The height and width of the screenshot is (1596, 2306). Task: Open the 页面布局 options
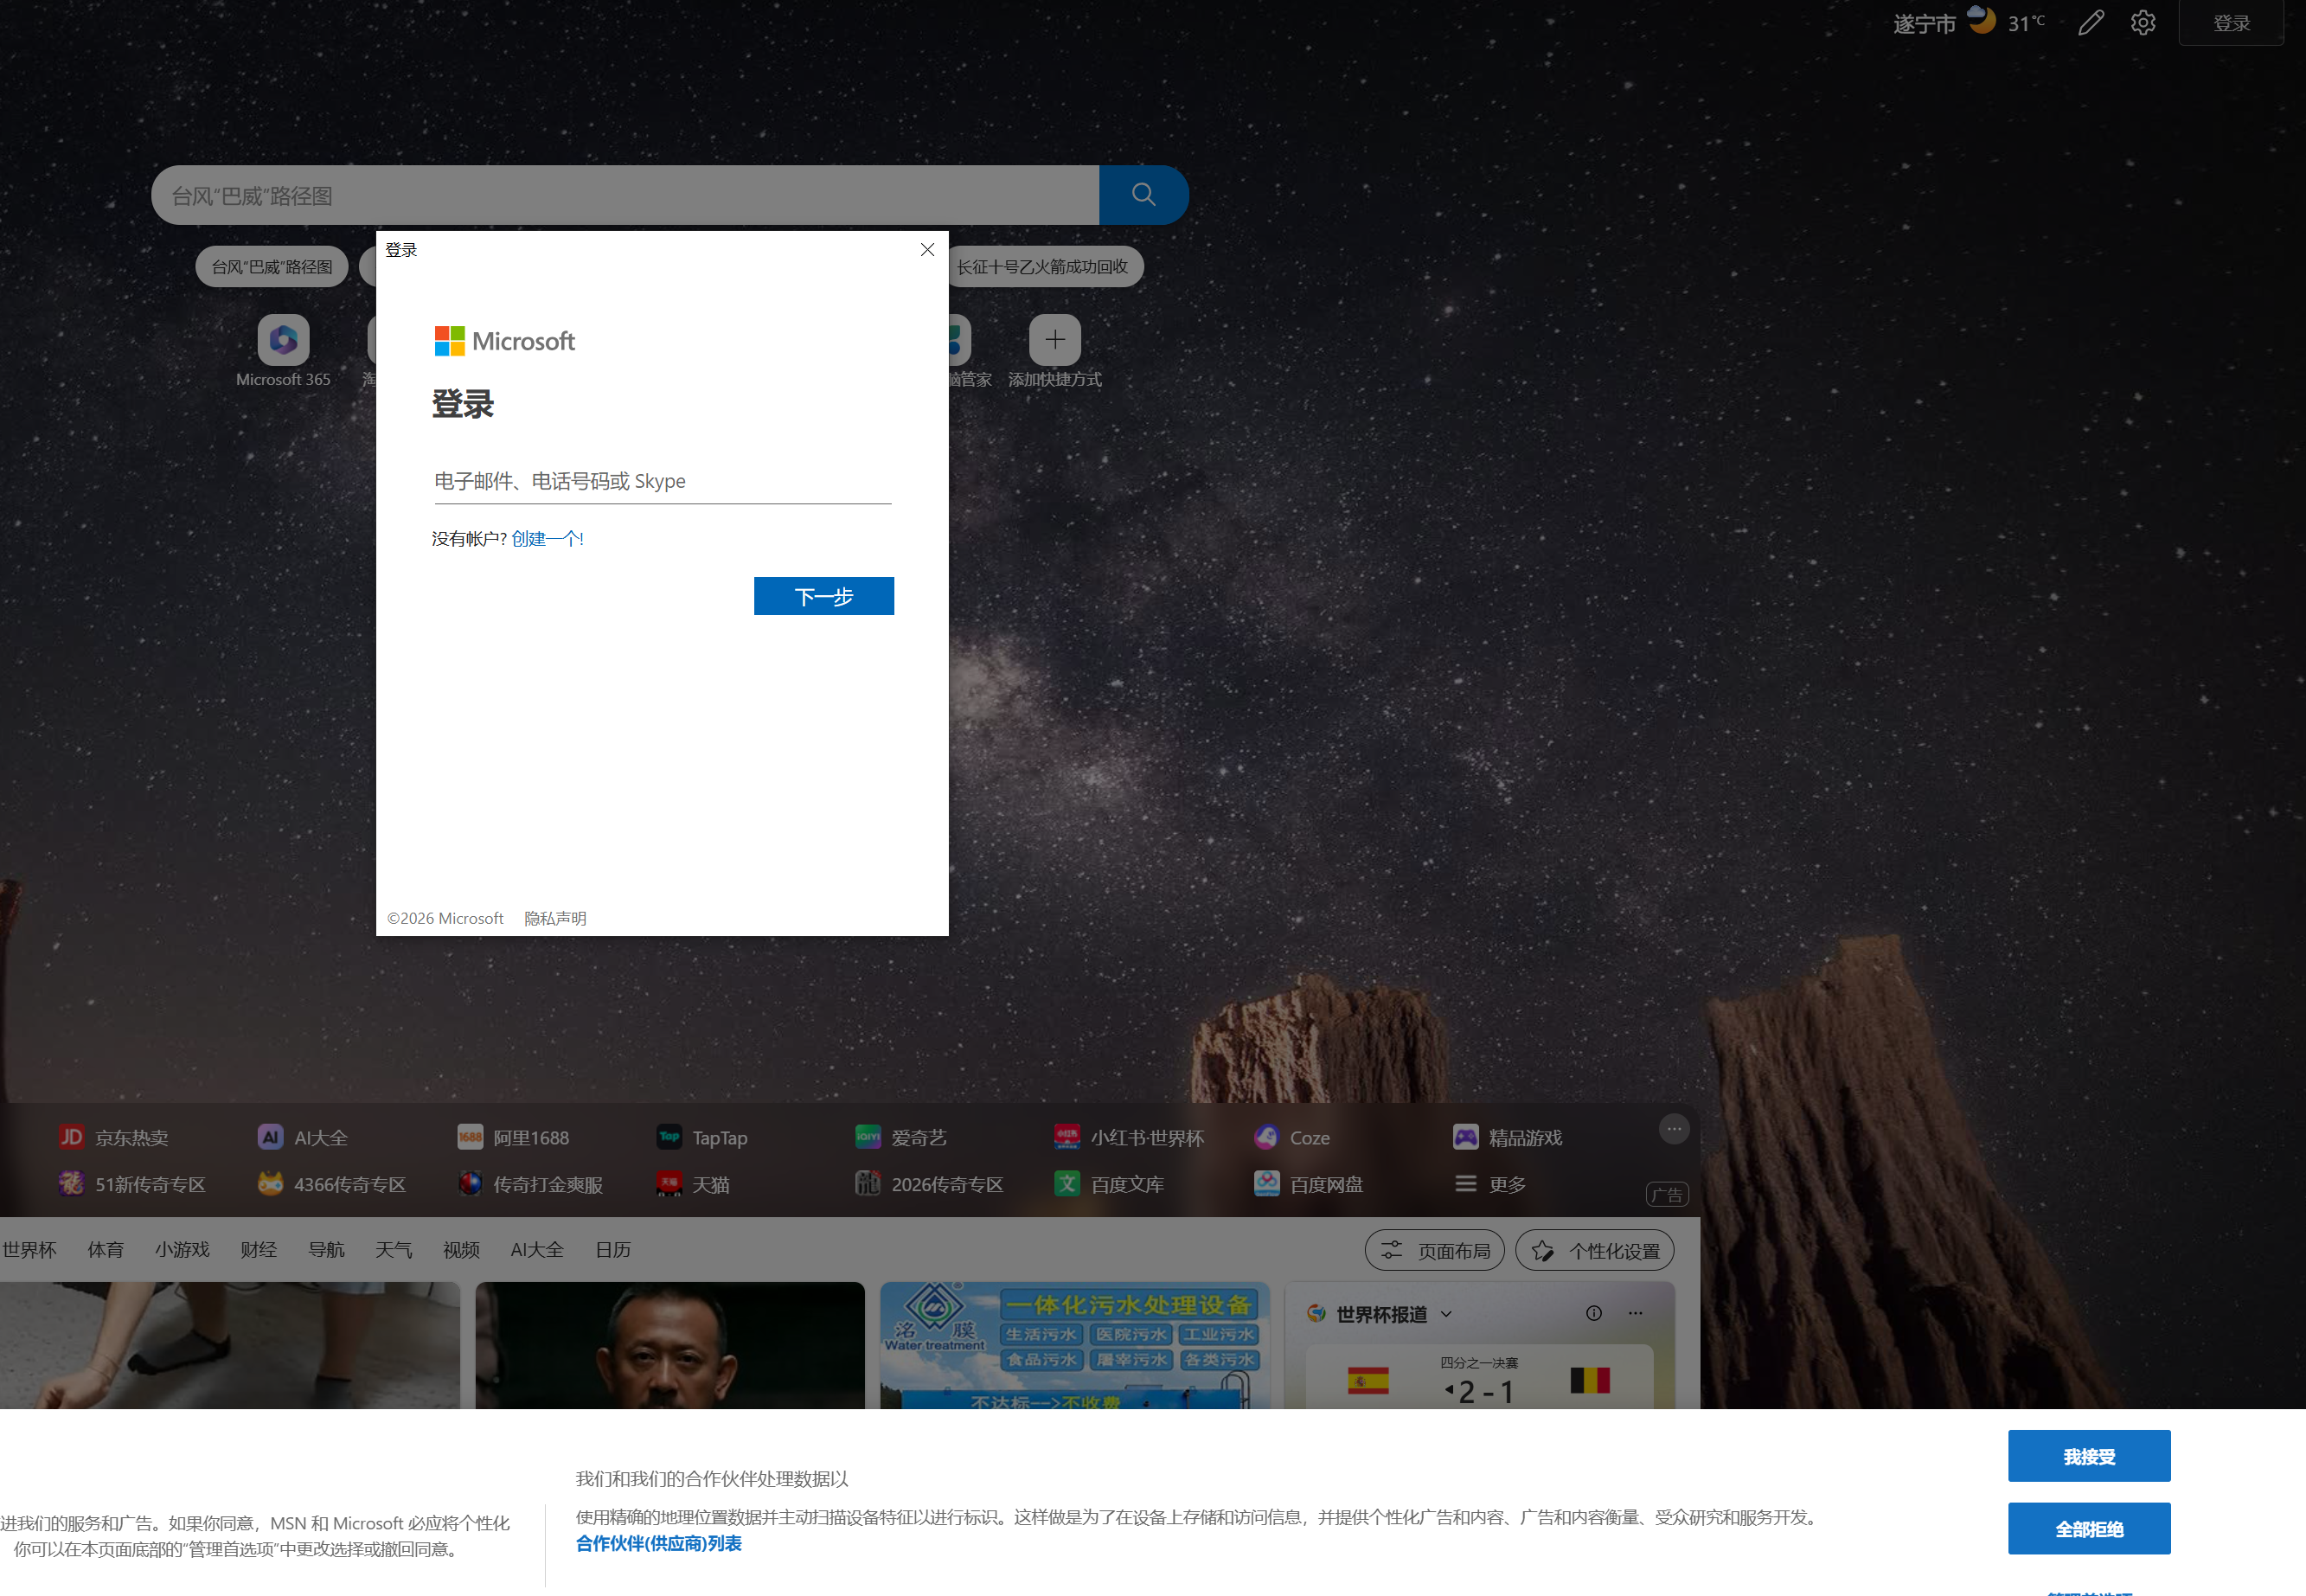pos(1434,1250)
